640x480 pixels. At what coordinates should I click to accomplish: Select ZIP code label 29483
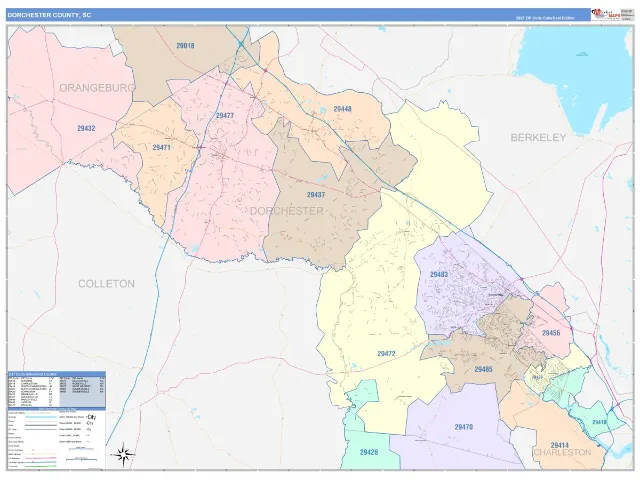click(439, 274)
